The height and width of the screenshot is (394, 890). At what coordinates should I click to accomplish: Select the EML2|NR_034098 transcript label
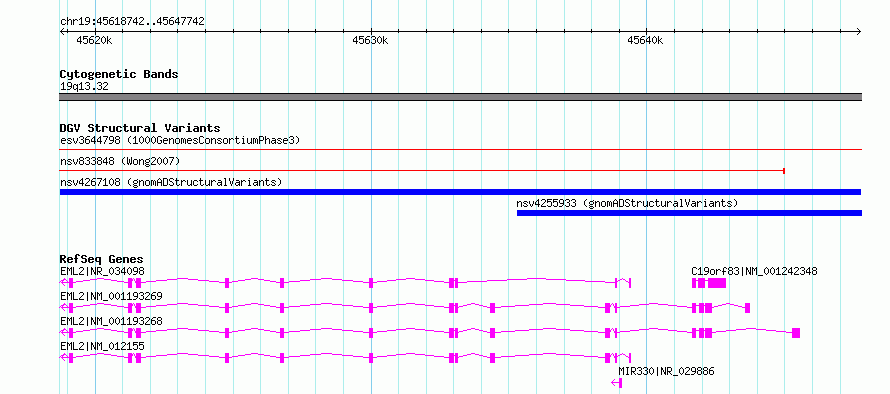[102, 271]
